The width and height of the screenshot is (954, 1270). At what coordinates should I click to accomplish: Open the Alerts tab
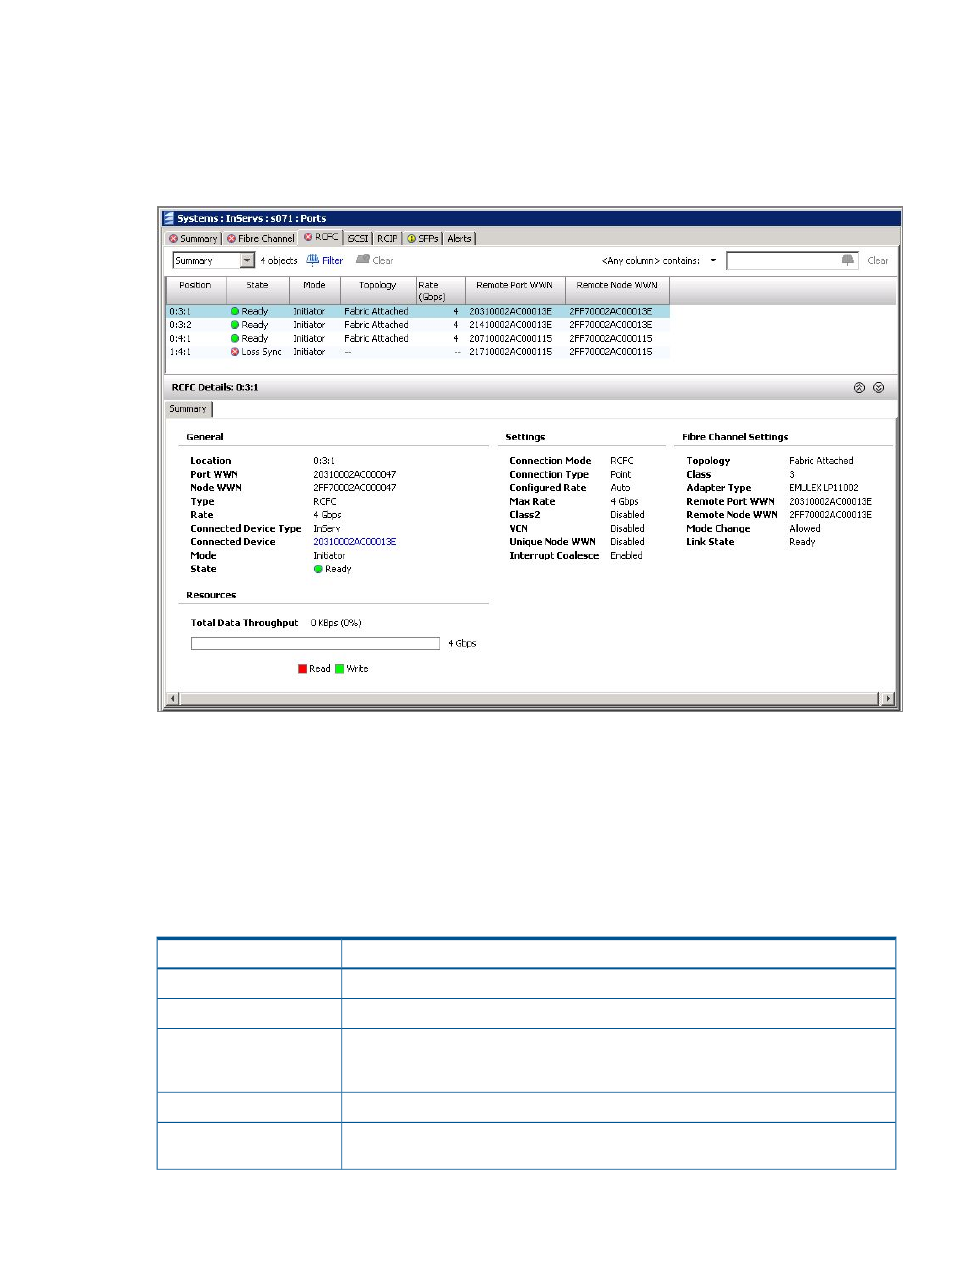tap(460, 239)
